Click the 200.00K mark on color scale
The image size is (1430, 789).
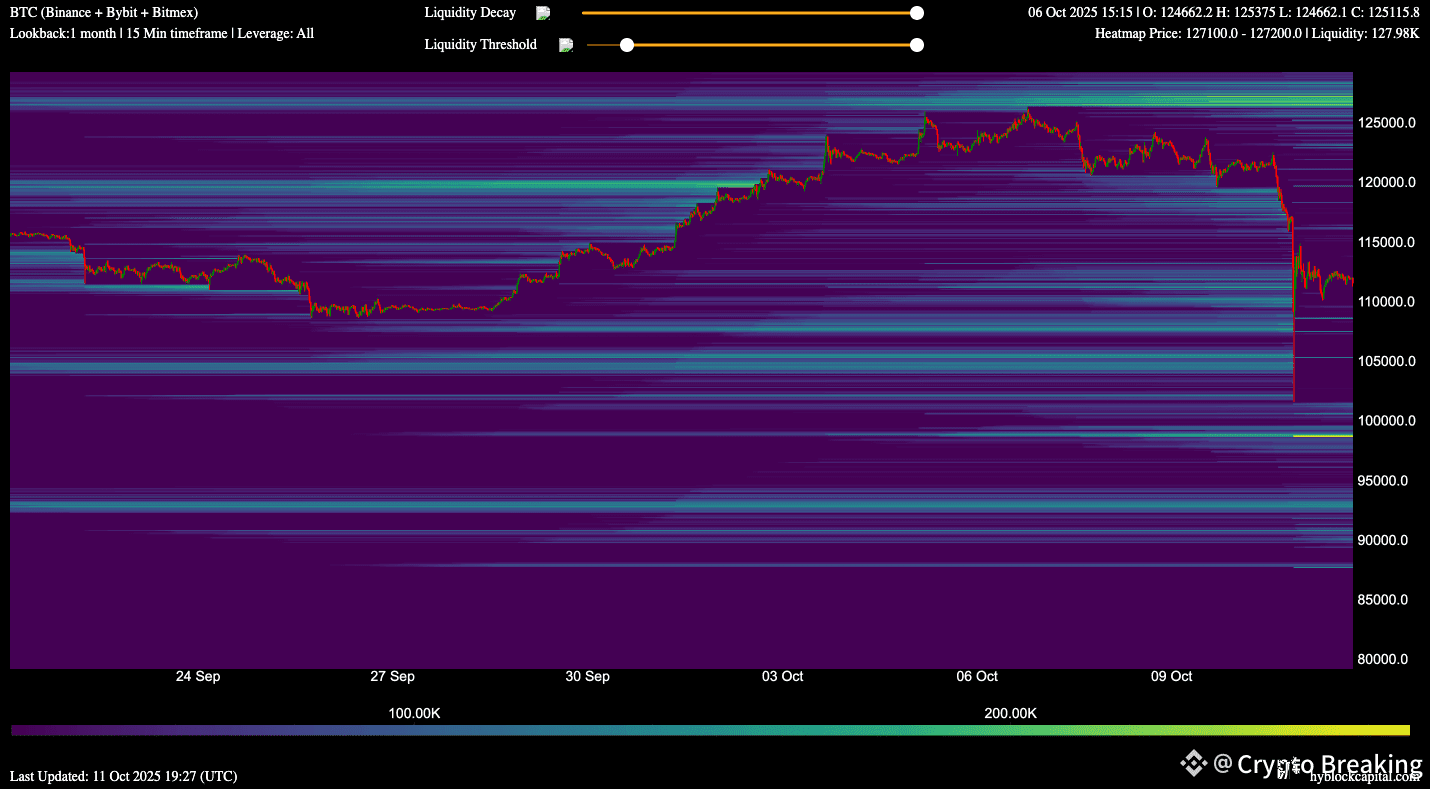coord(1010,713)
